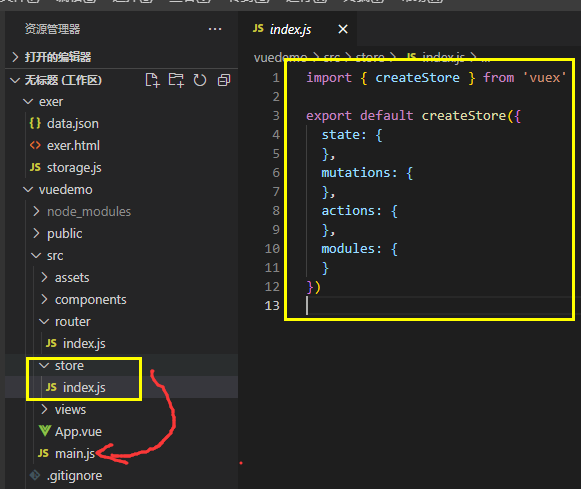Collapse all folders using the explorer icon

tap(224, 80)
